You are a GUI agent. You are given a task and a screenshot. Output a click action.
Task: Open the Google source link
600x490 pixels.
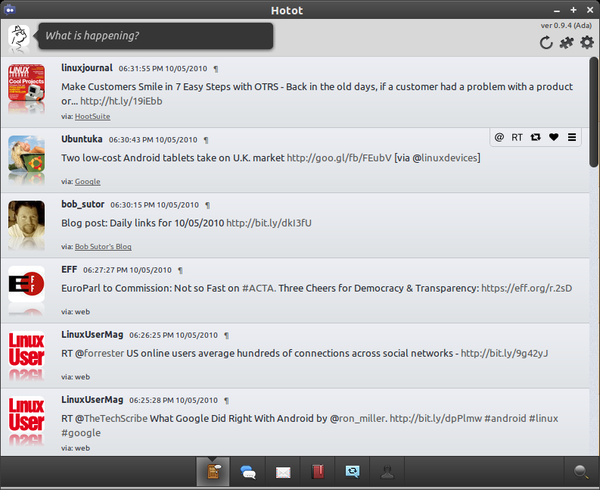88,181
